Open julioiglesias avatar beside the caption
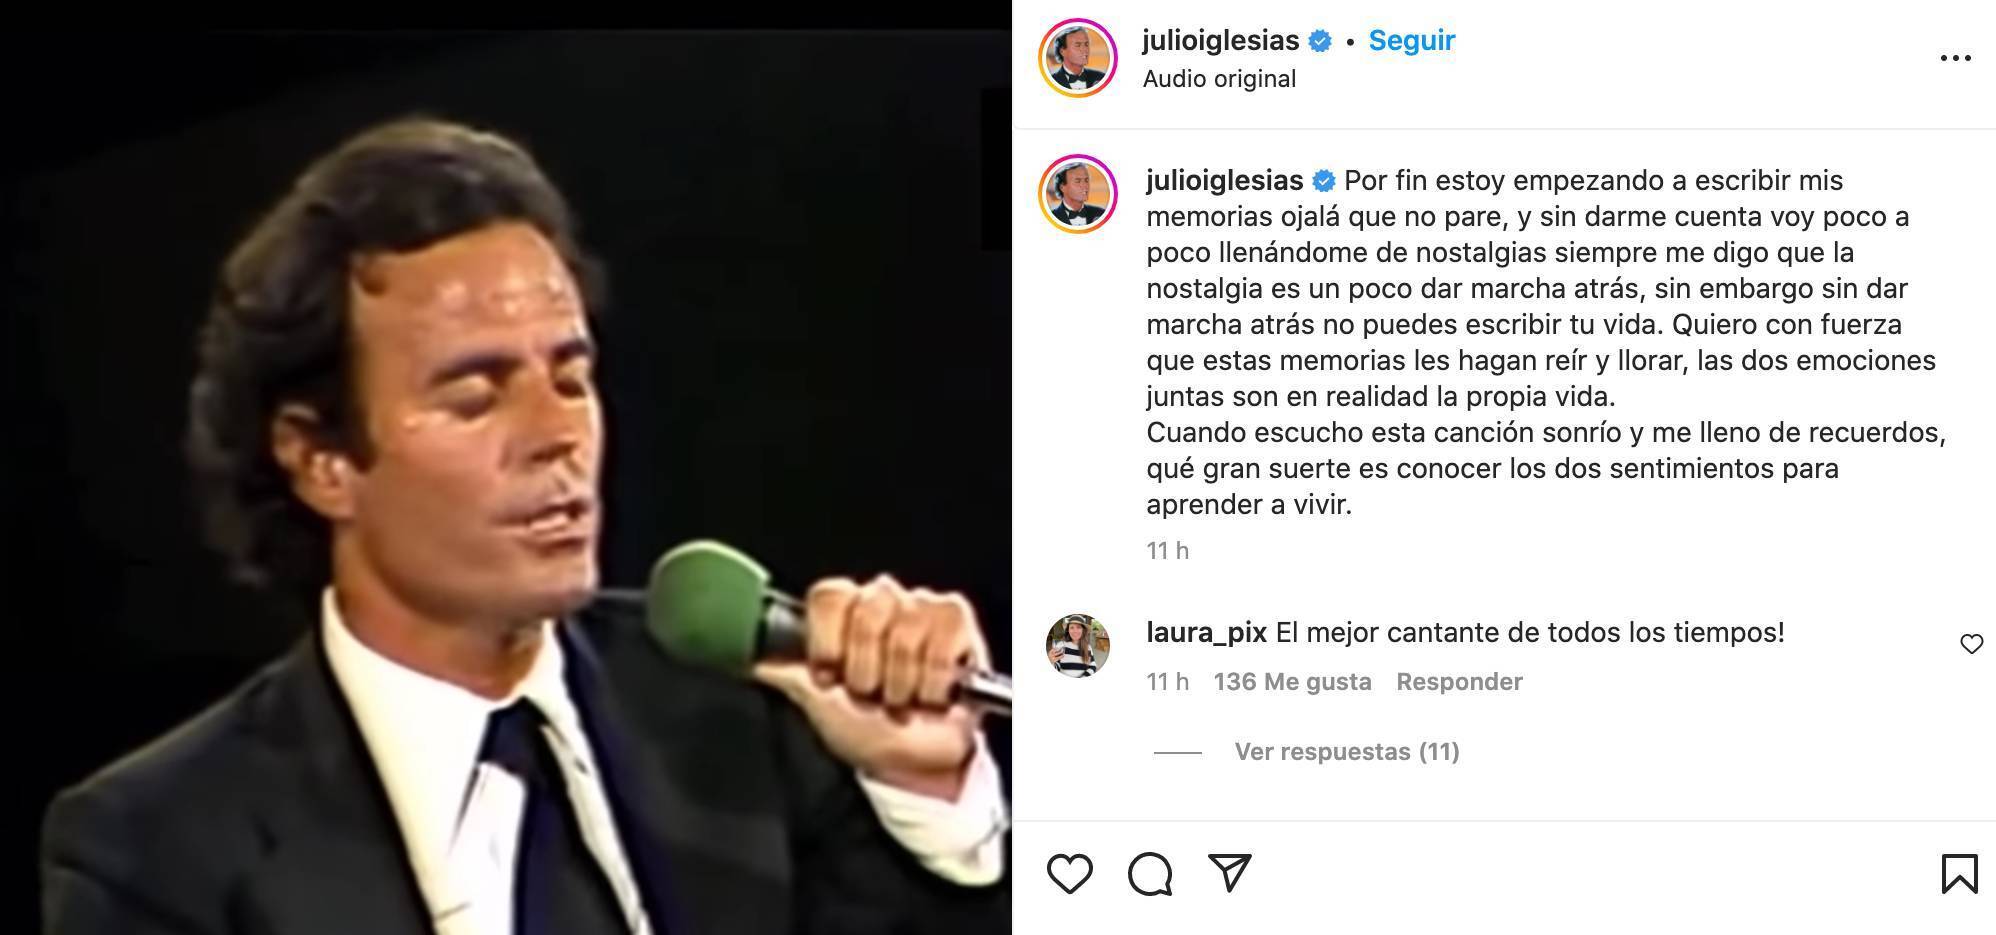1996x935 pixels. point(1078,194)
